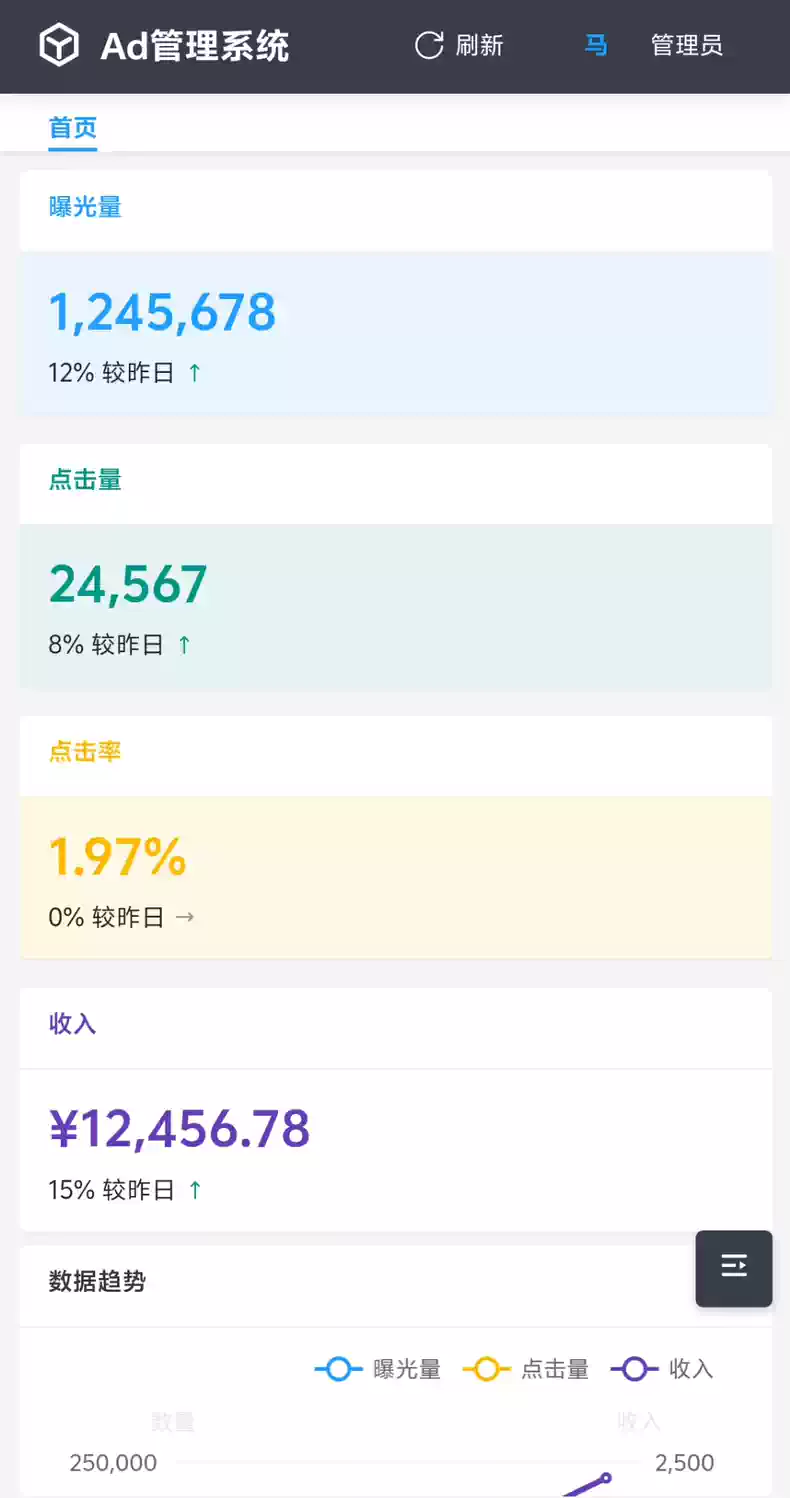Click the ¥12,456.78 revenue value
Screen dimensions: 790x1498
180,1129
